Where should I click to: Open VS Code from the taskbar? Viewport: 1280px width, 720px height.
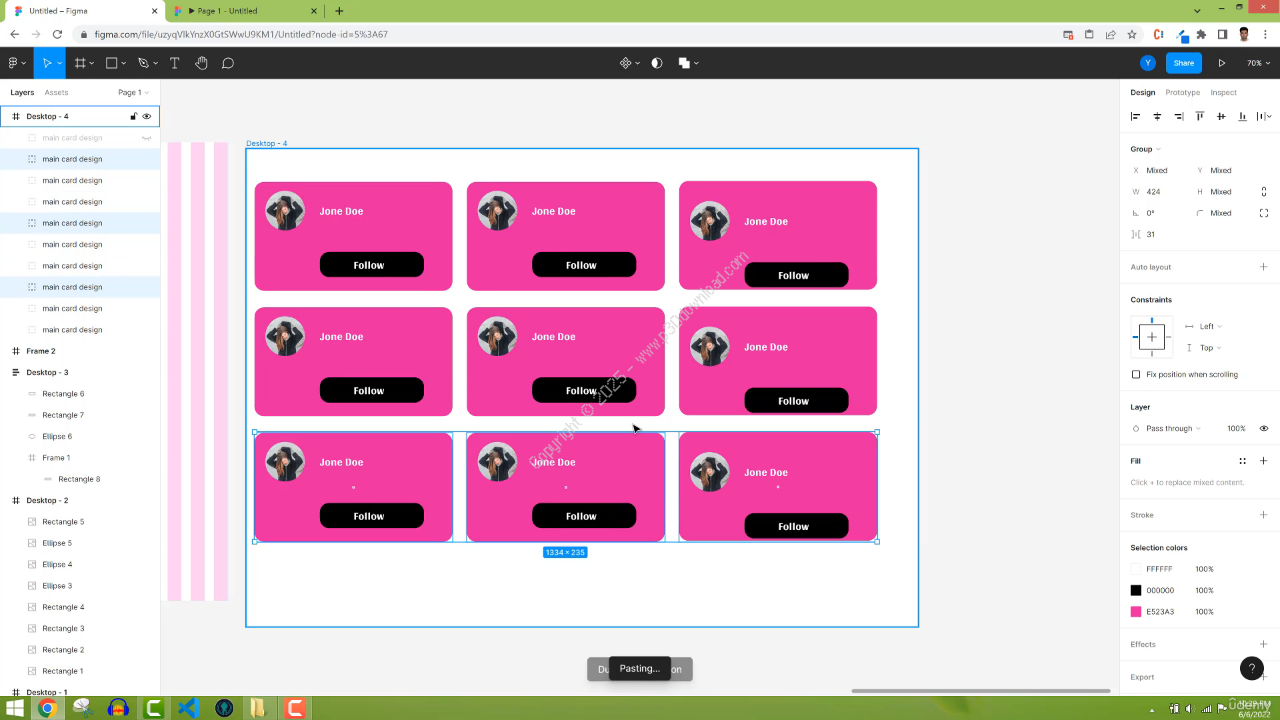pyautogui.click(x=189, y=708)
